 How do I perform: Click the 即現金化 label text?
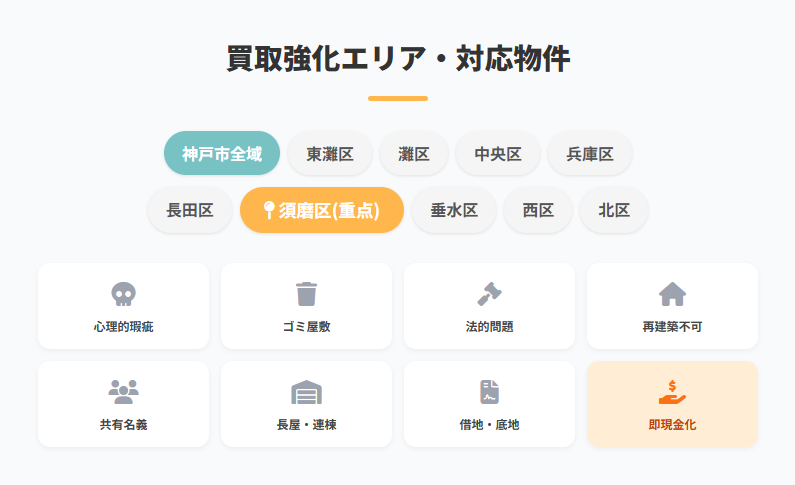[672, 425]
